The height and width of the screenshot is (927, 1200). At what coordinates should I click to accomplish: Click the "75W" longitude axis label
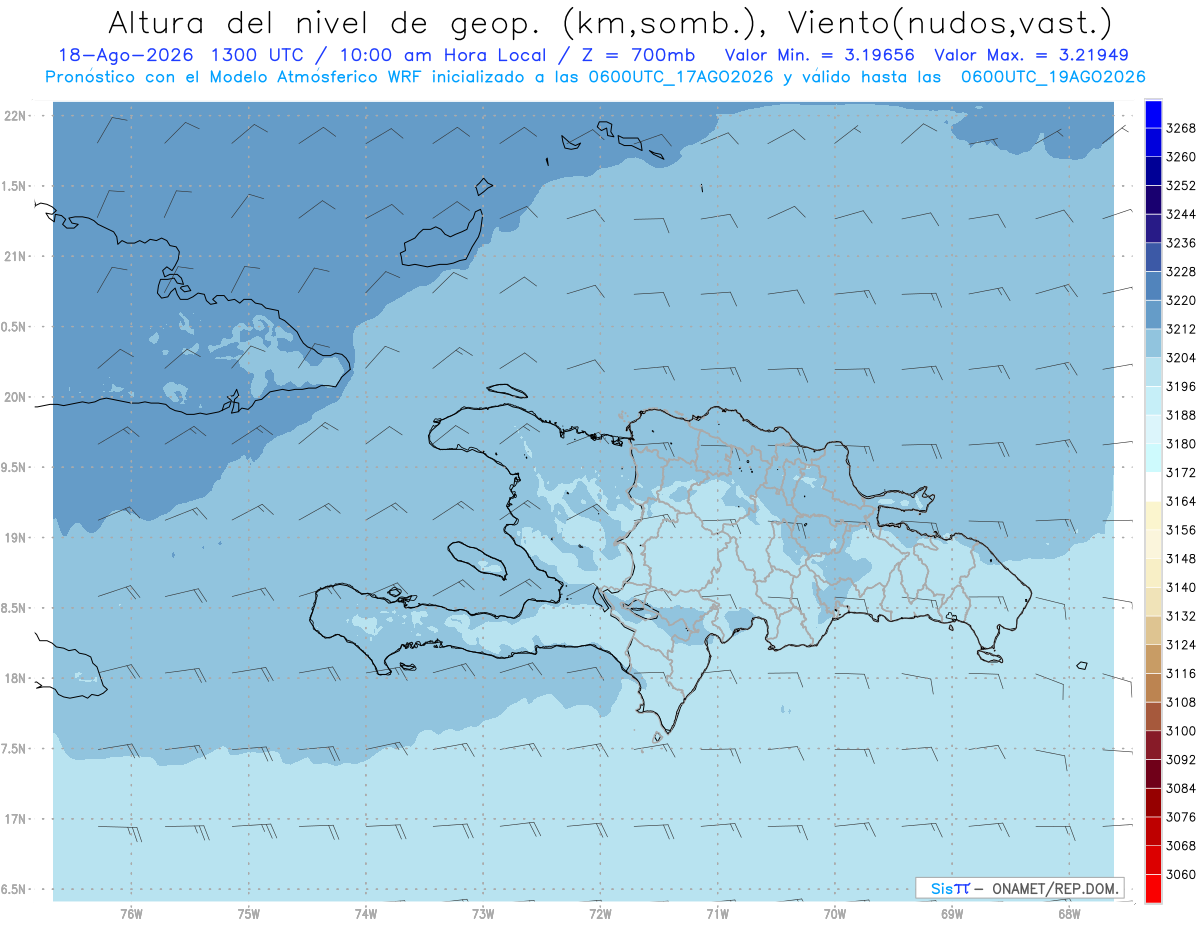249,914
